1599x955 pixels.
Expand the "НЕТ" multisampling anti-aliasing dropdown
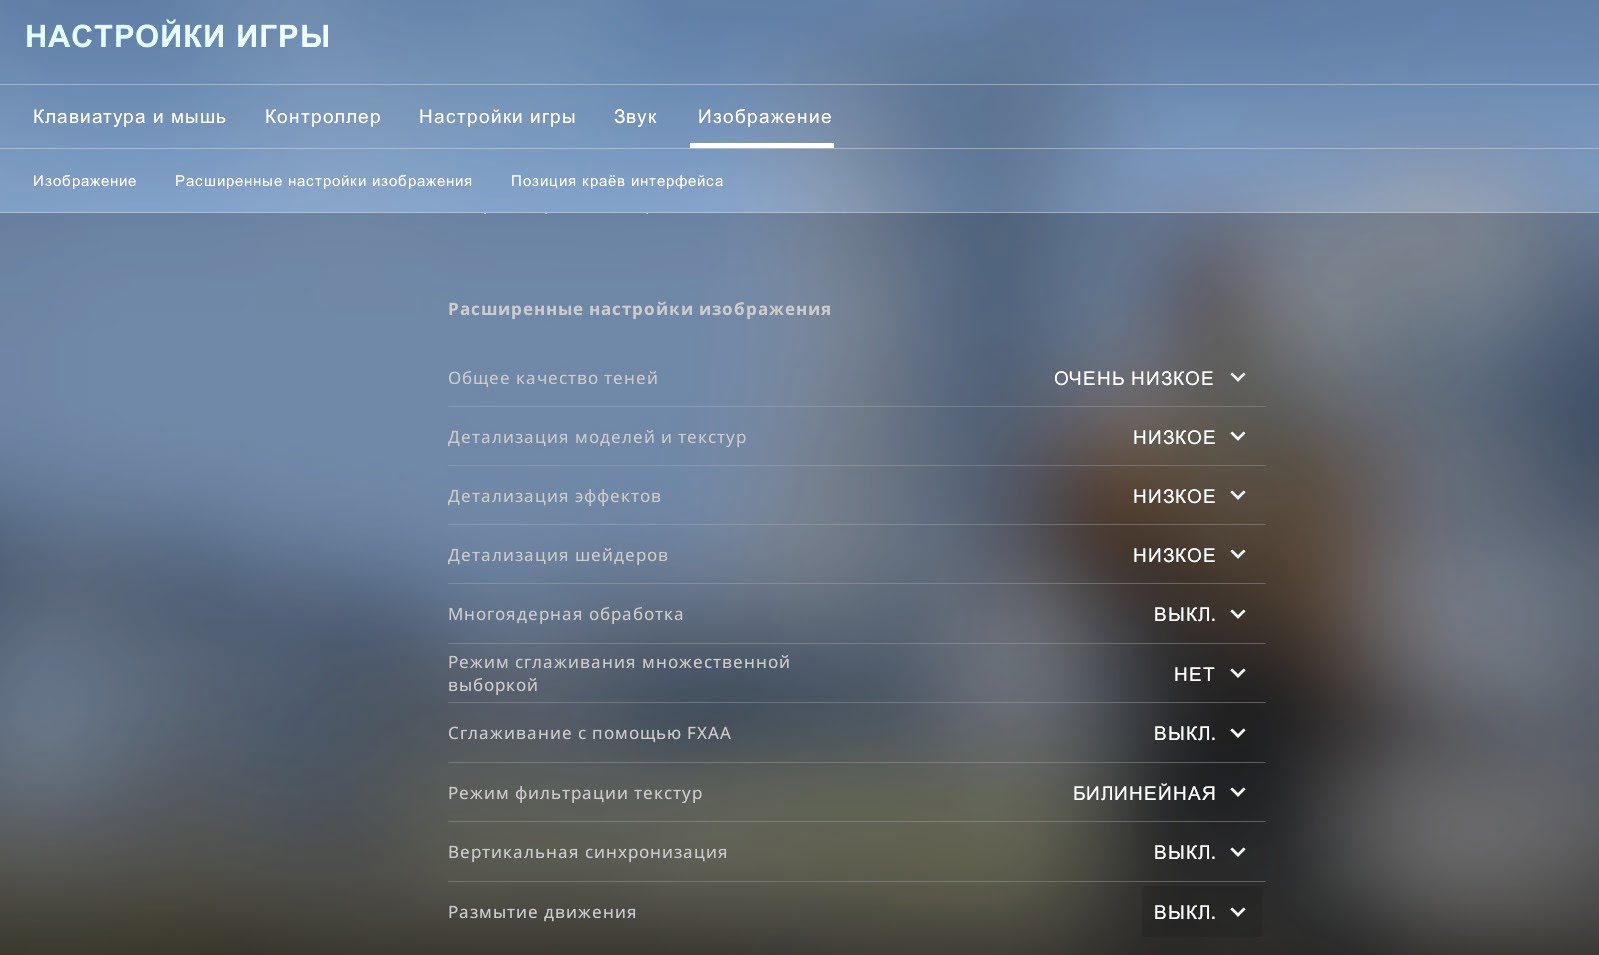click(x=1211, y=674)
